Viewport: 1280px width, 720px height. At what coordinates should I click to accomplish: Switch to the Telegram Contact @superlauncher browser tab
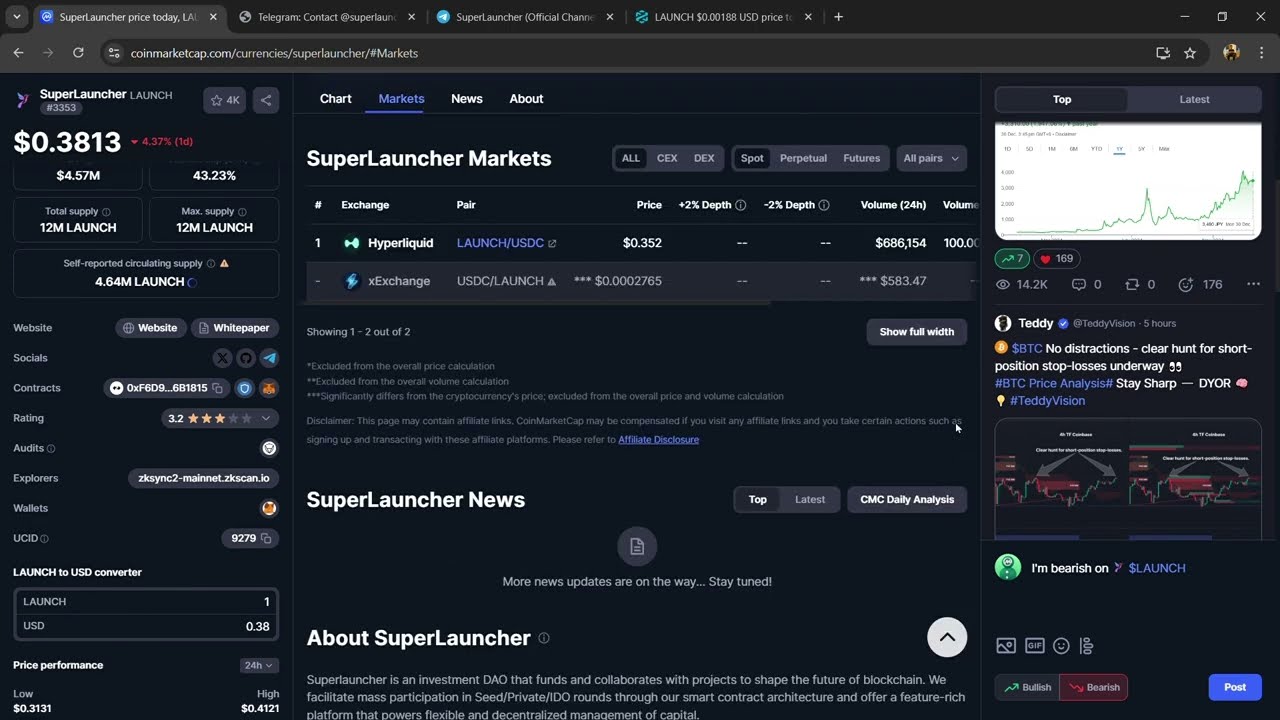327,17
